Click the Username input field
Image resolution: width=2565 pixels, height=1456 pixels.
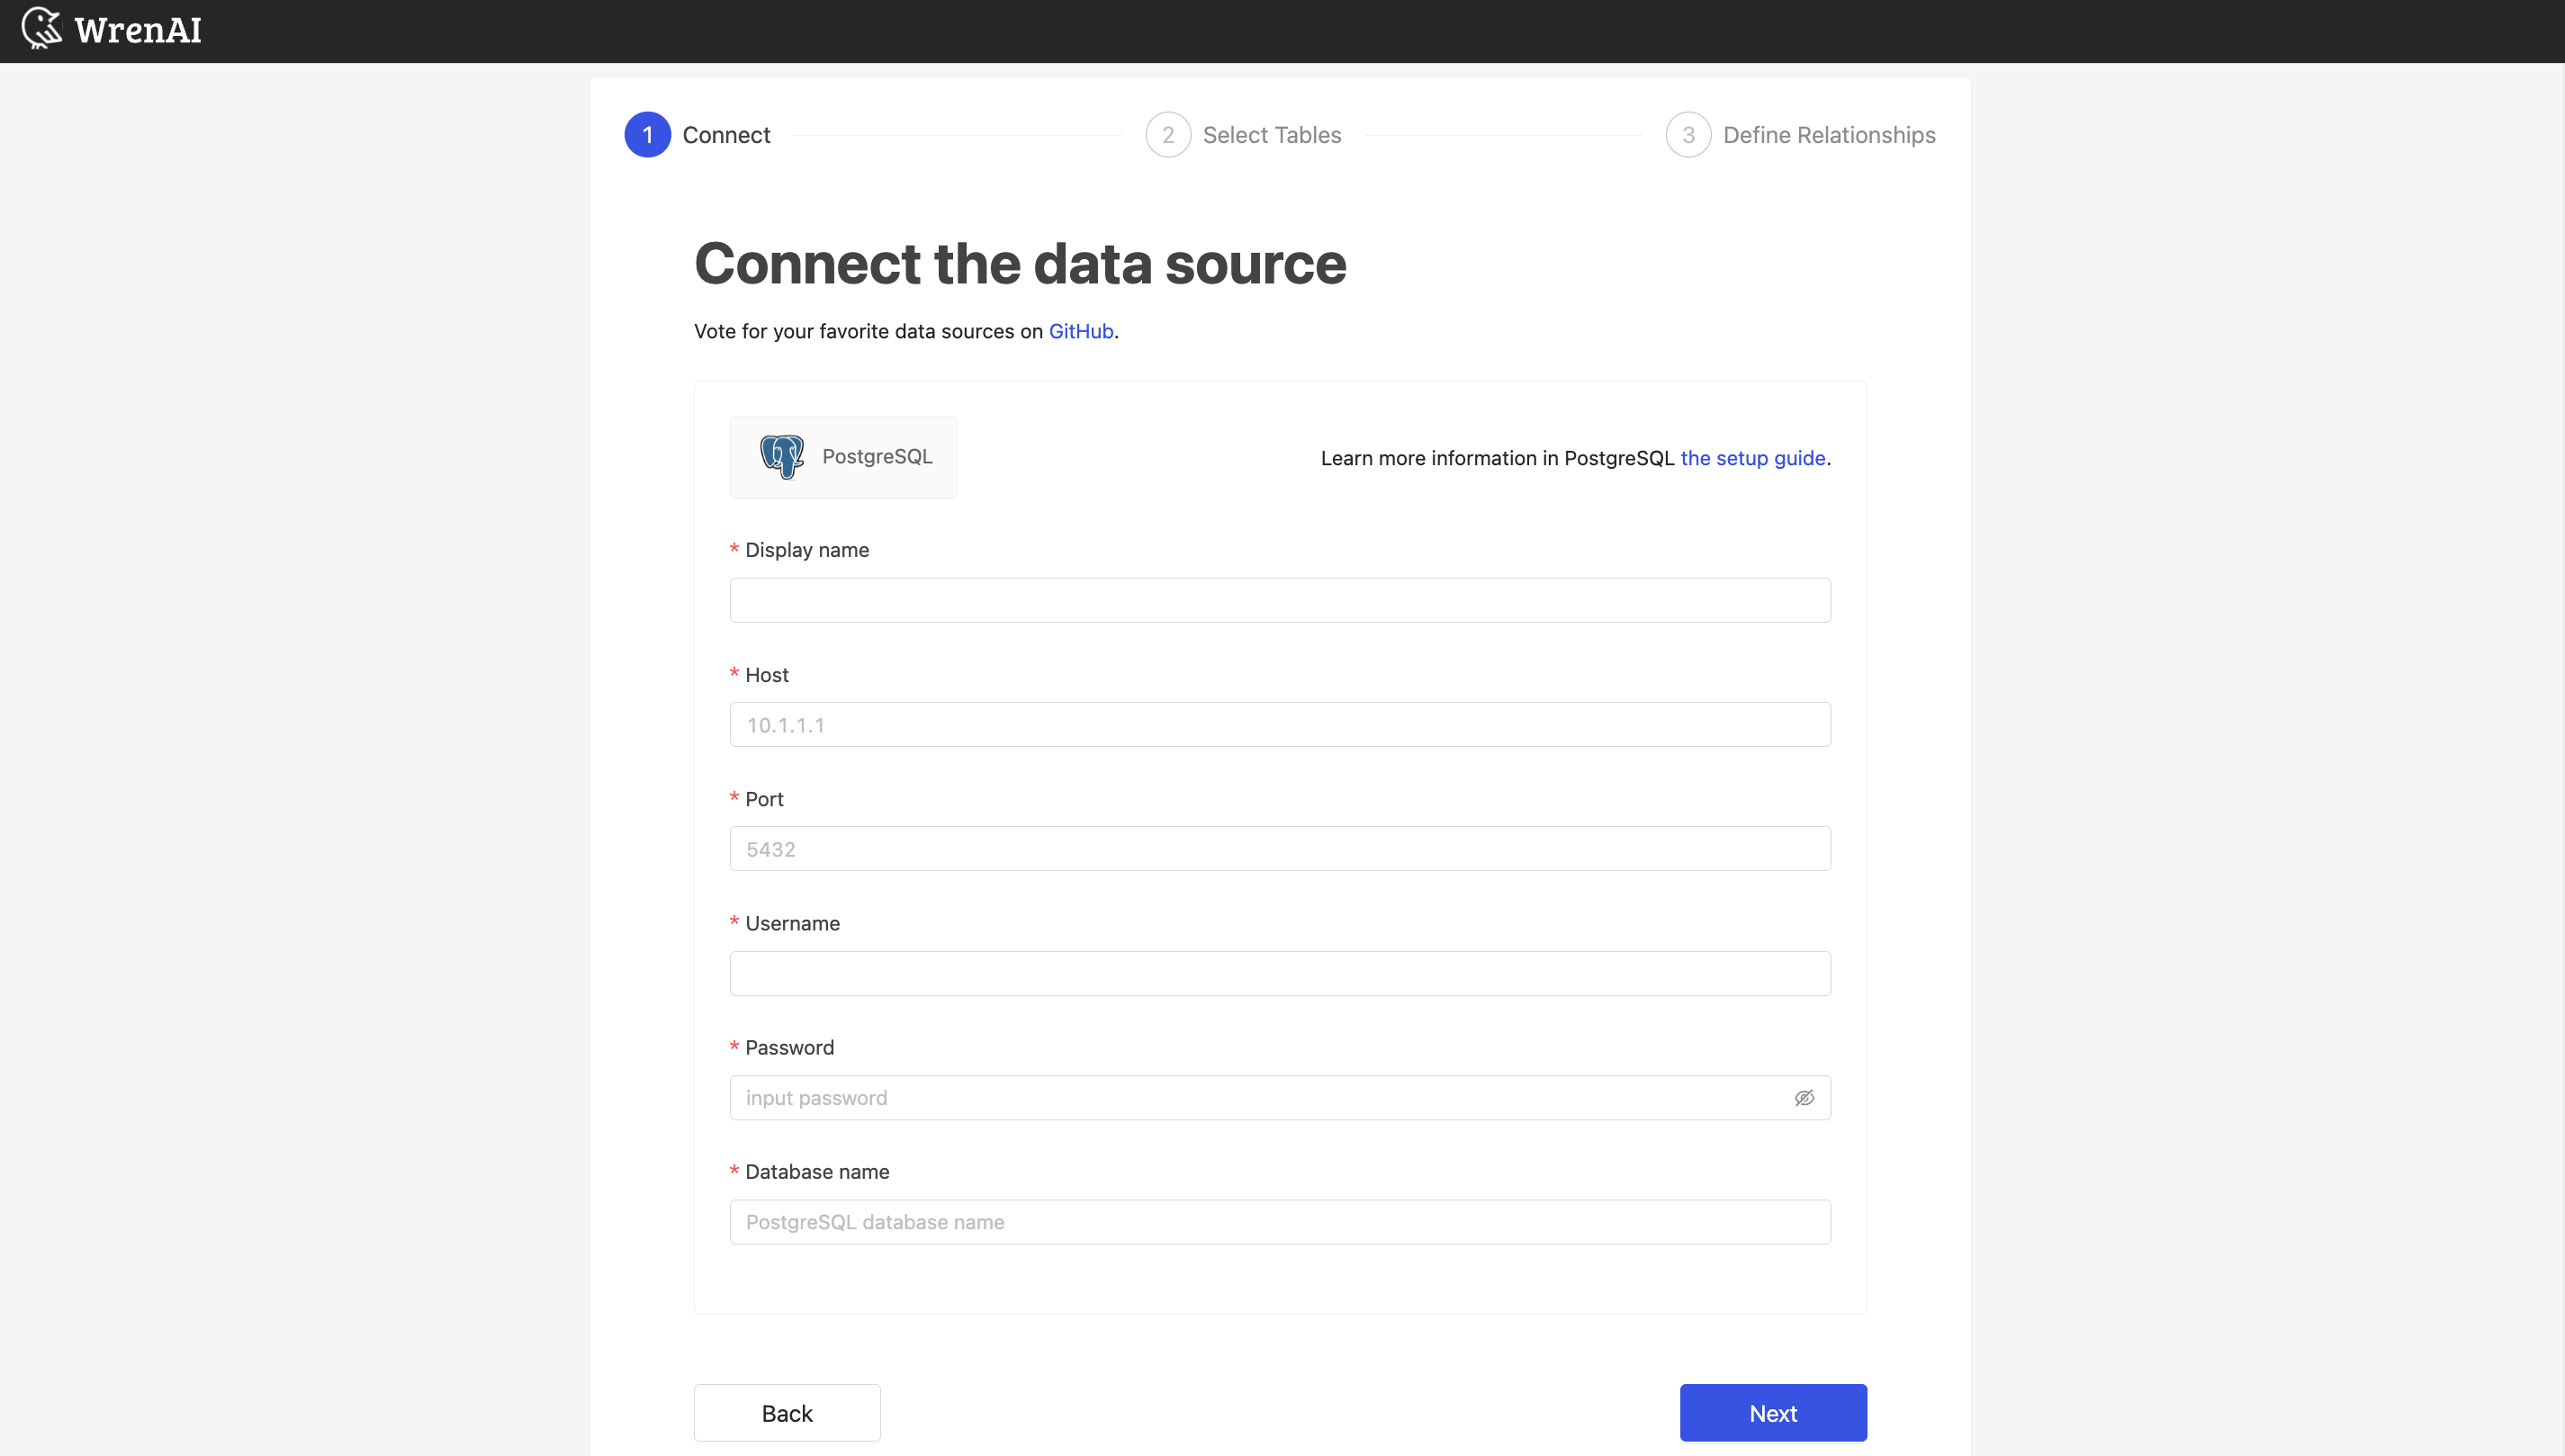tap(1281, 974)
